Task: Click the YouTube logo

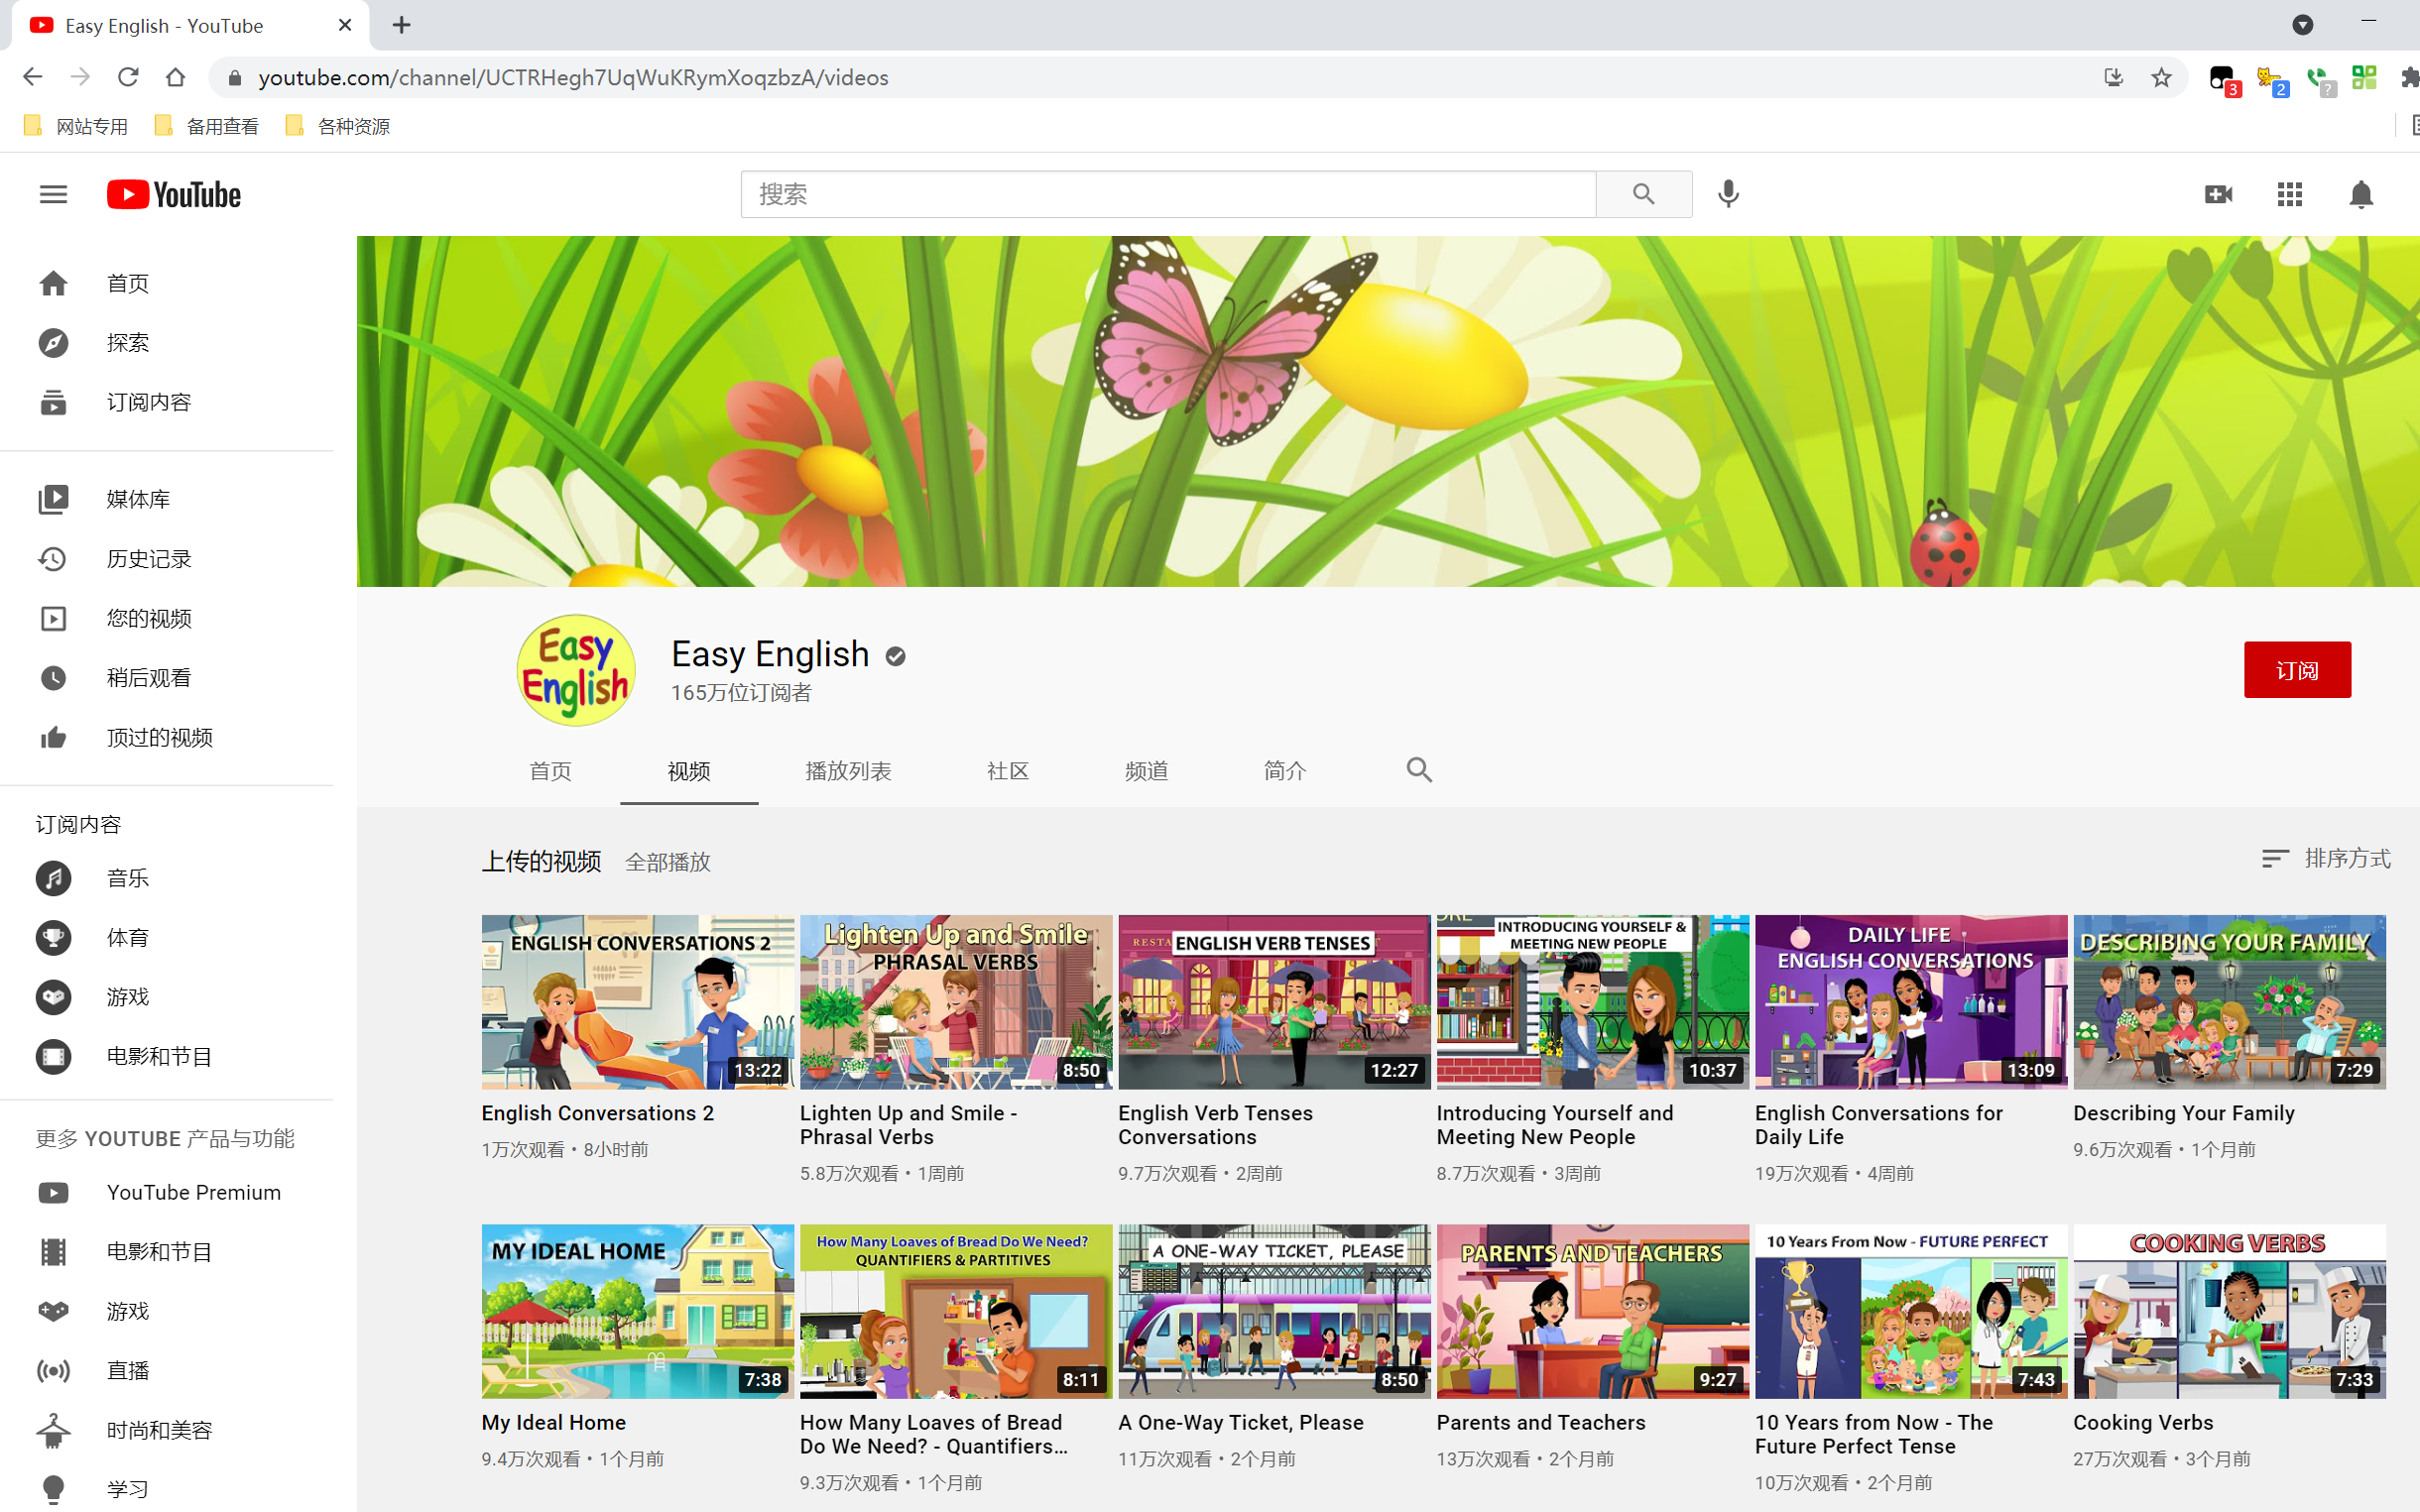Action: click(x=174, y=194)
